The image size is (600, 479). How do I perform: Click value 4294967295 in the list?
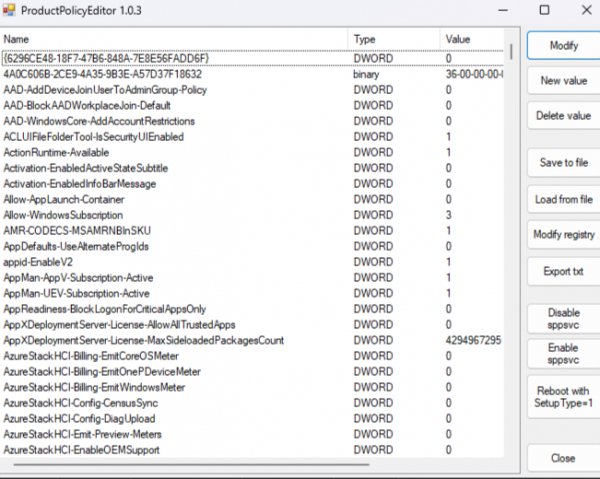click(473, 341)
